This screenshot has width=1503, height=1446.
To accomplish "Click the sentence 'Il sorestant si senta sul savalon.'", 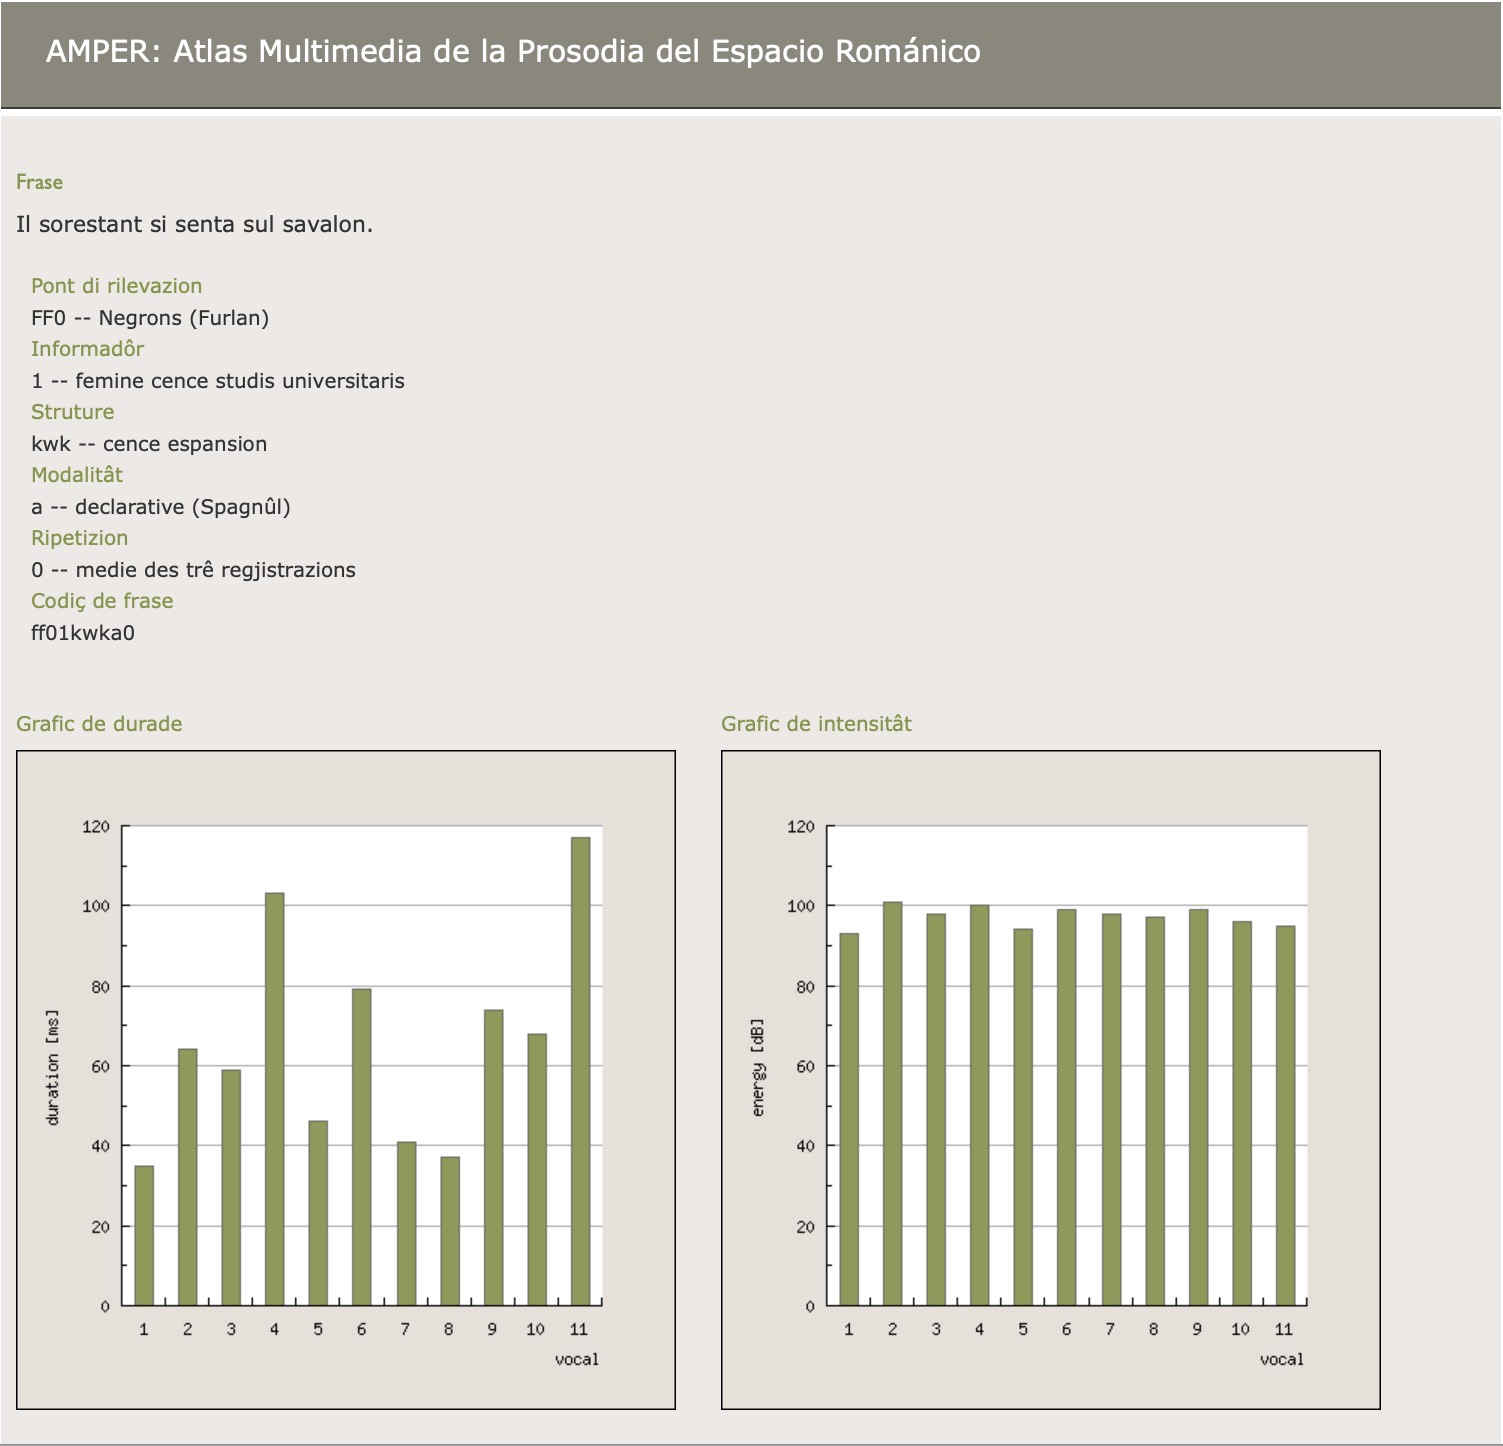I will [x=194, y=224].
